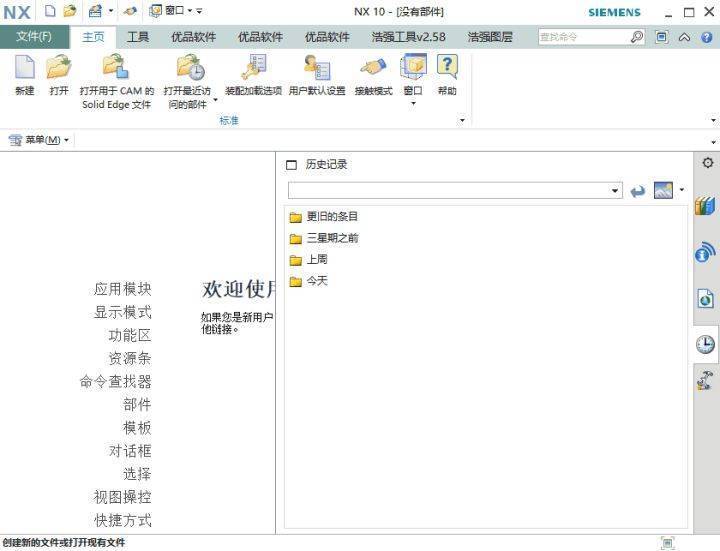The width and height of the screenshot is (720, 551).
Task: Click the Window (窗口) ribbon icon
Action: (x=413, y=67)
